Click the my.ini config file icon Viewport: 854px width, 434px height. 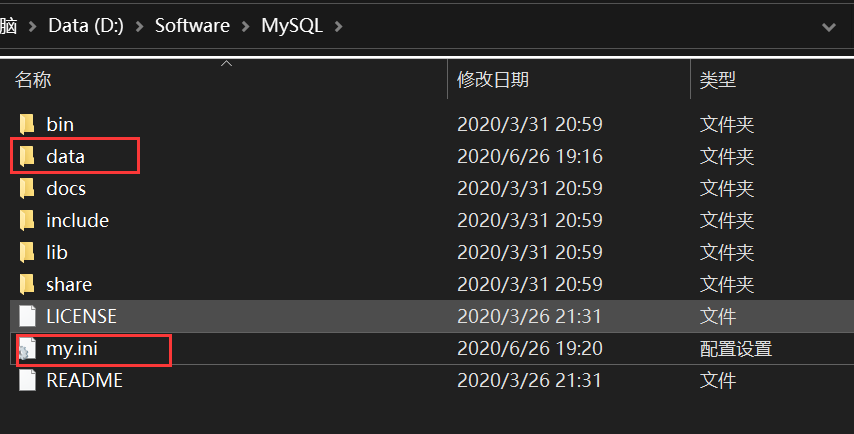[27, 349]
